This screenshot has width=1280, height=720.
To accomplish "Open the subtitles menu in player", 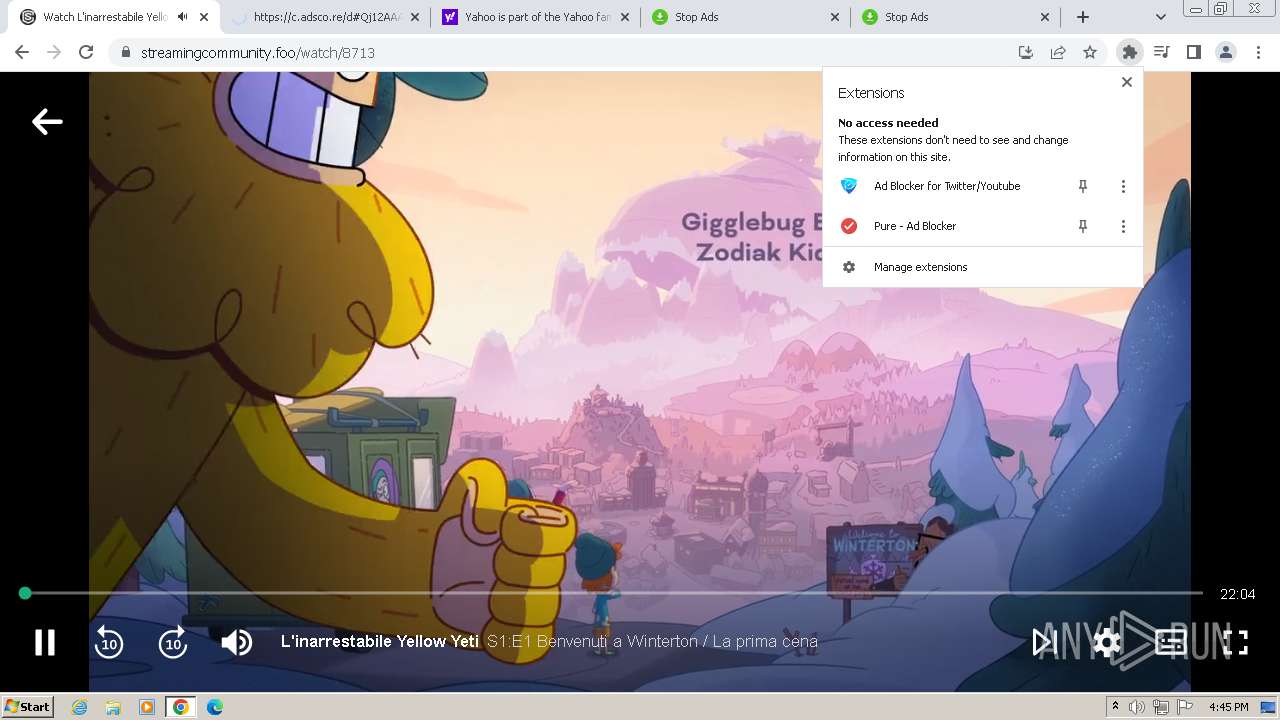I will coord(1171,642).
